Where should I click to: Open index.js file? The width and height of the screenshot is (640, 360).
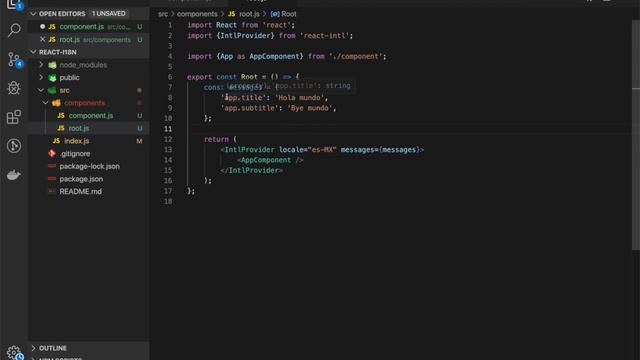coord(76,141)
